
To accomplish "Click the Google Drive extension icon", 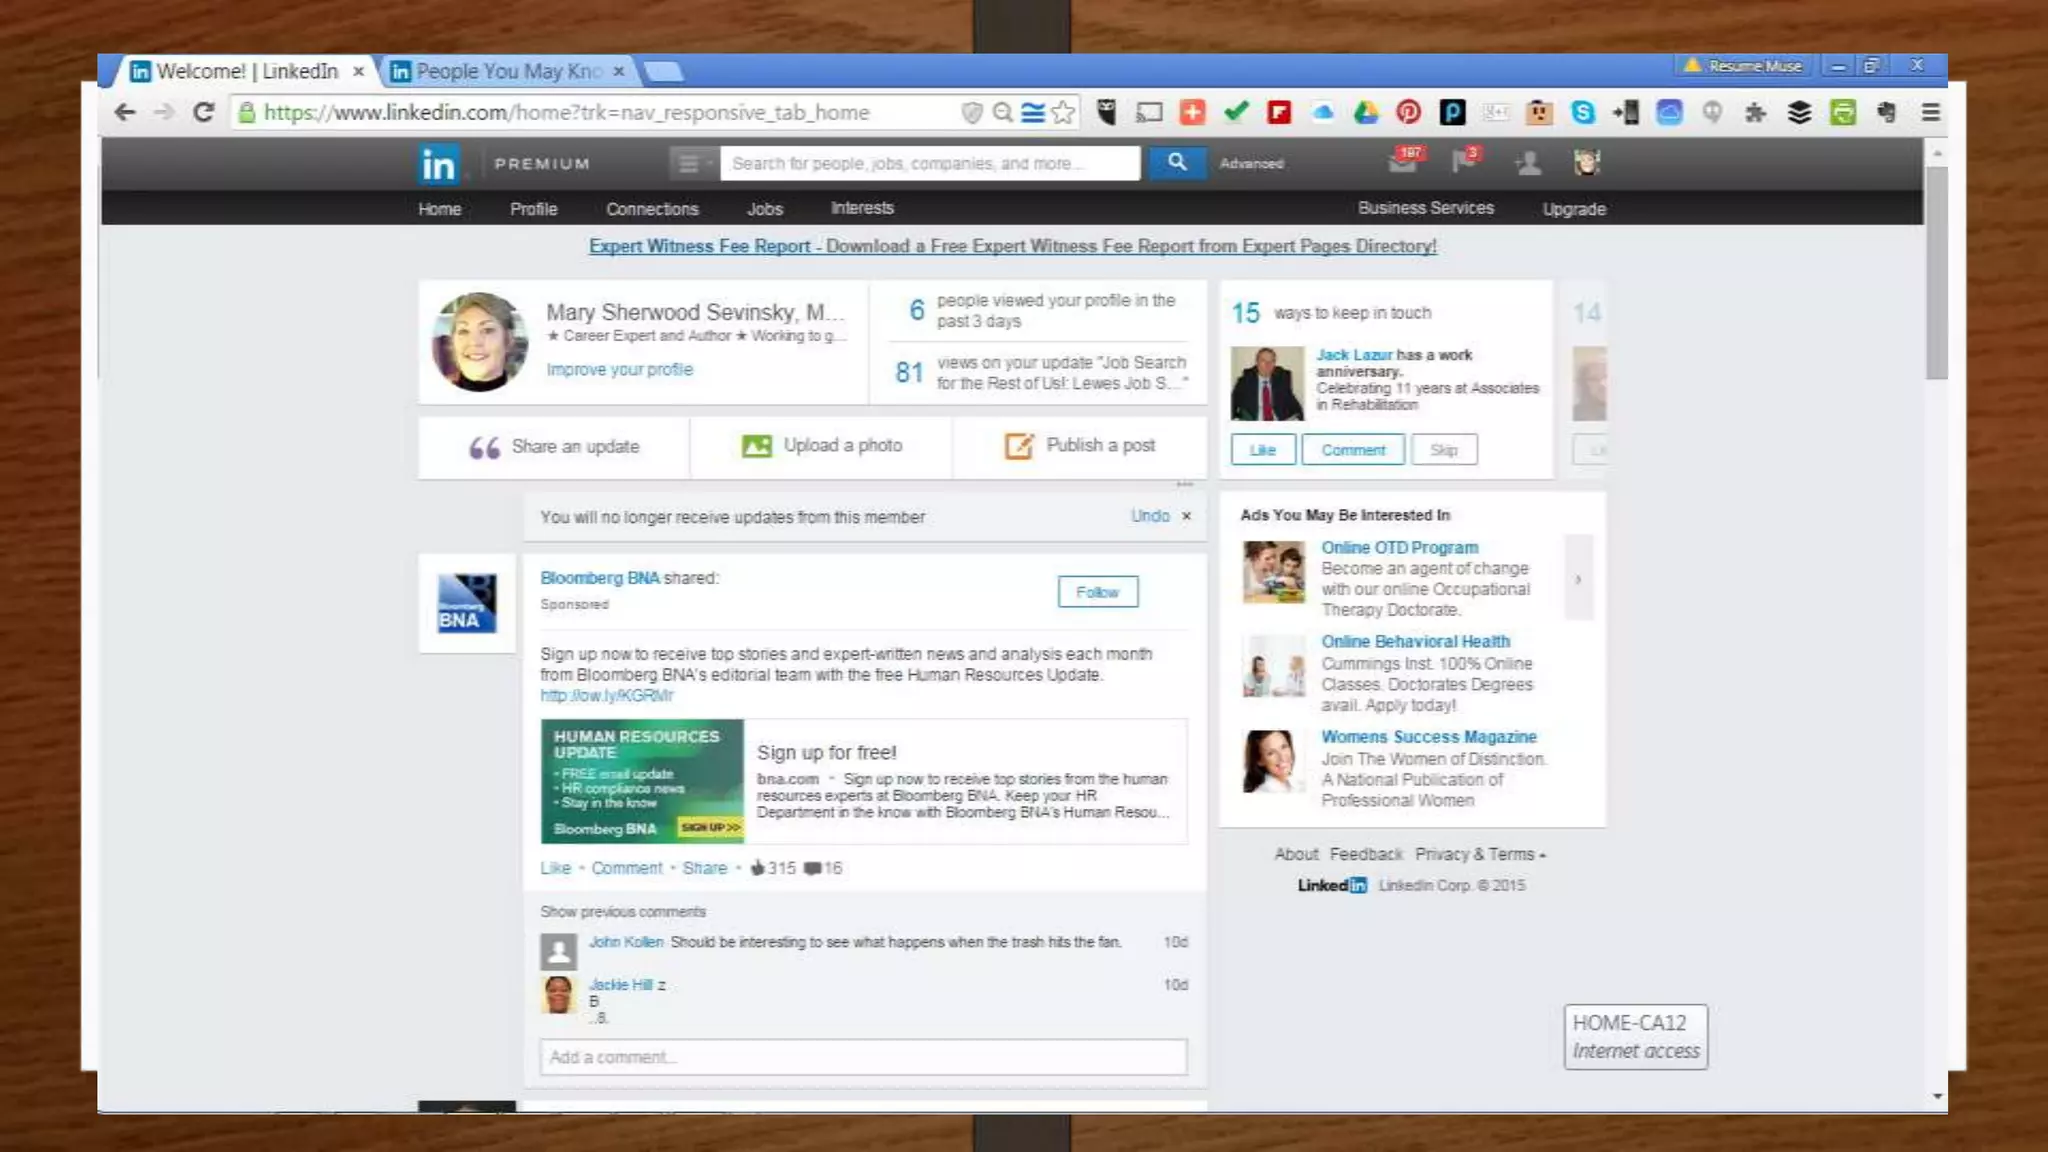I will tap(1365, 112).
